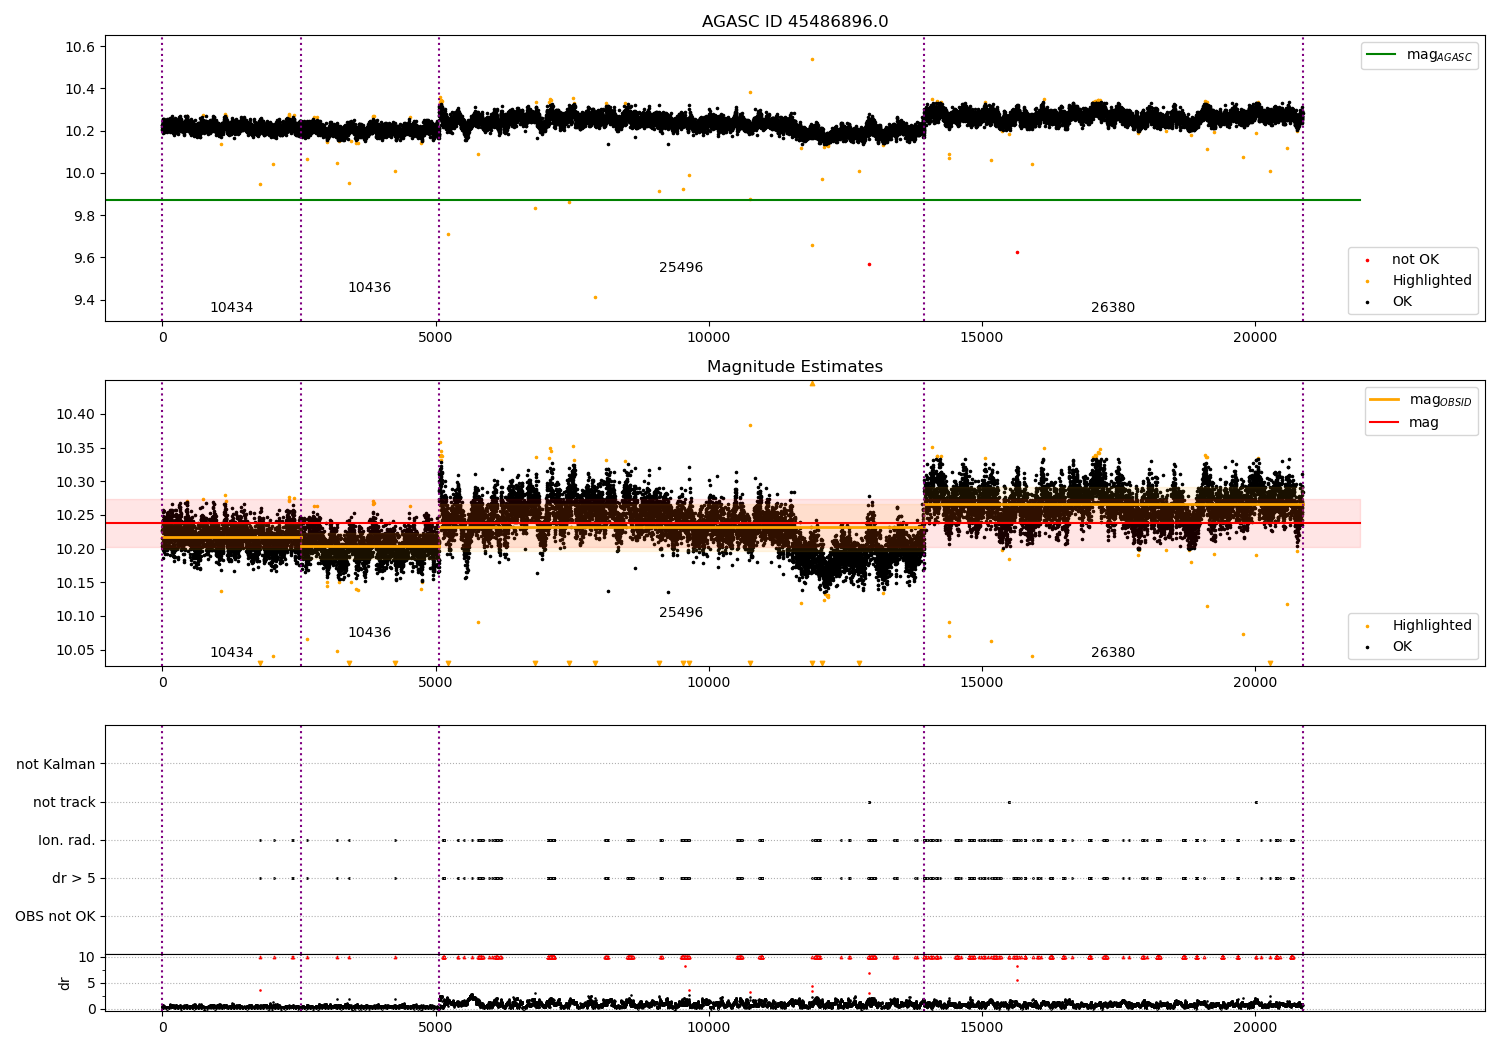The image size is (1500, 1050).
Task: Click the "Ion. rad." axis label
Action: click(x=67, y=841)
